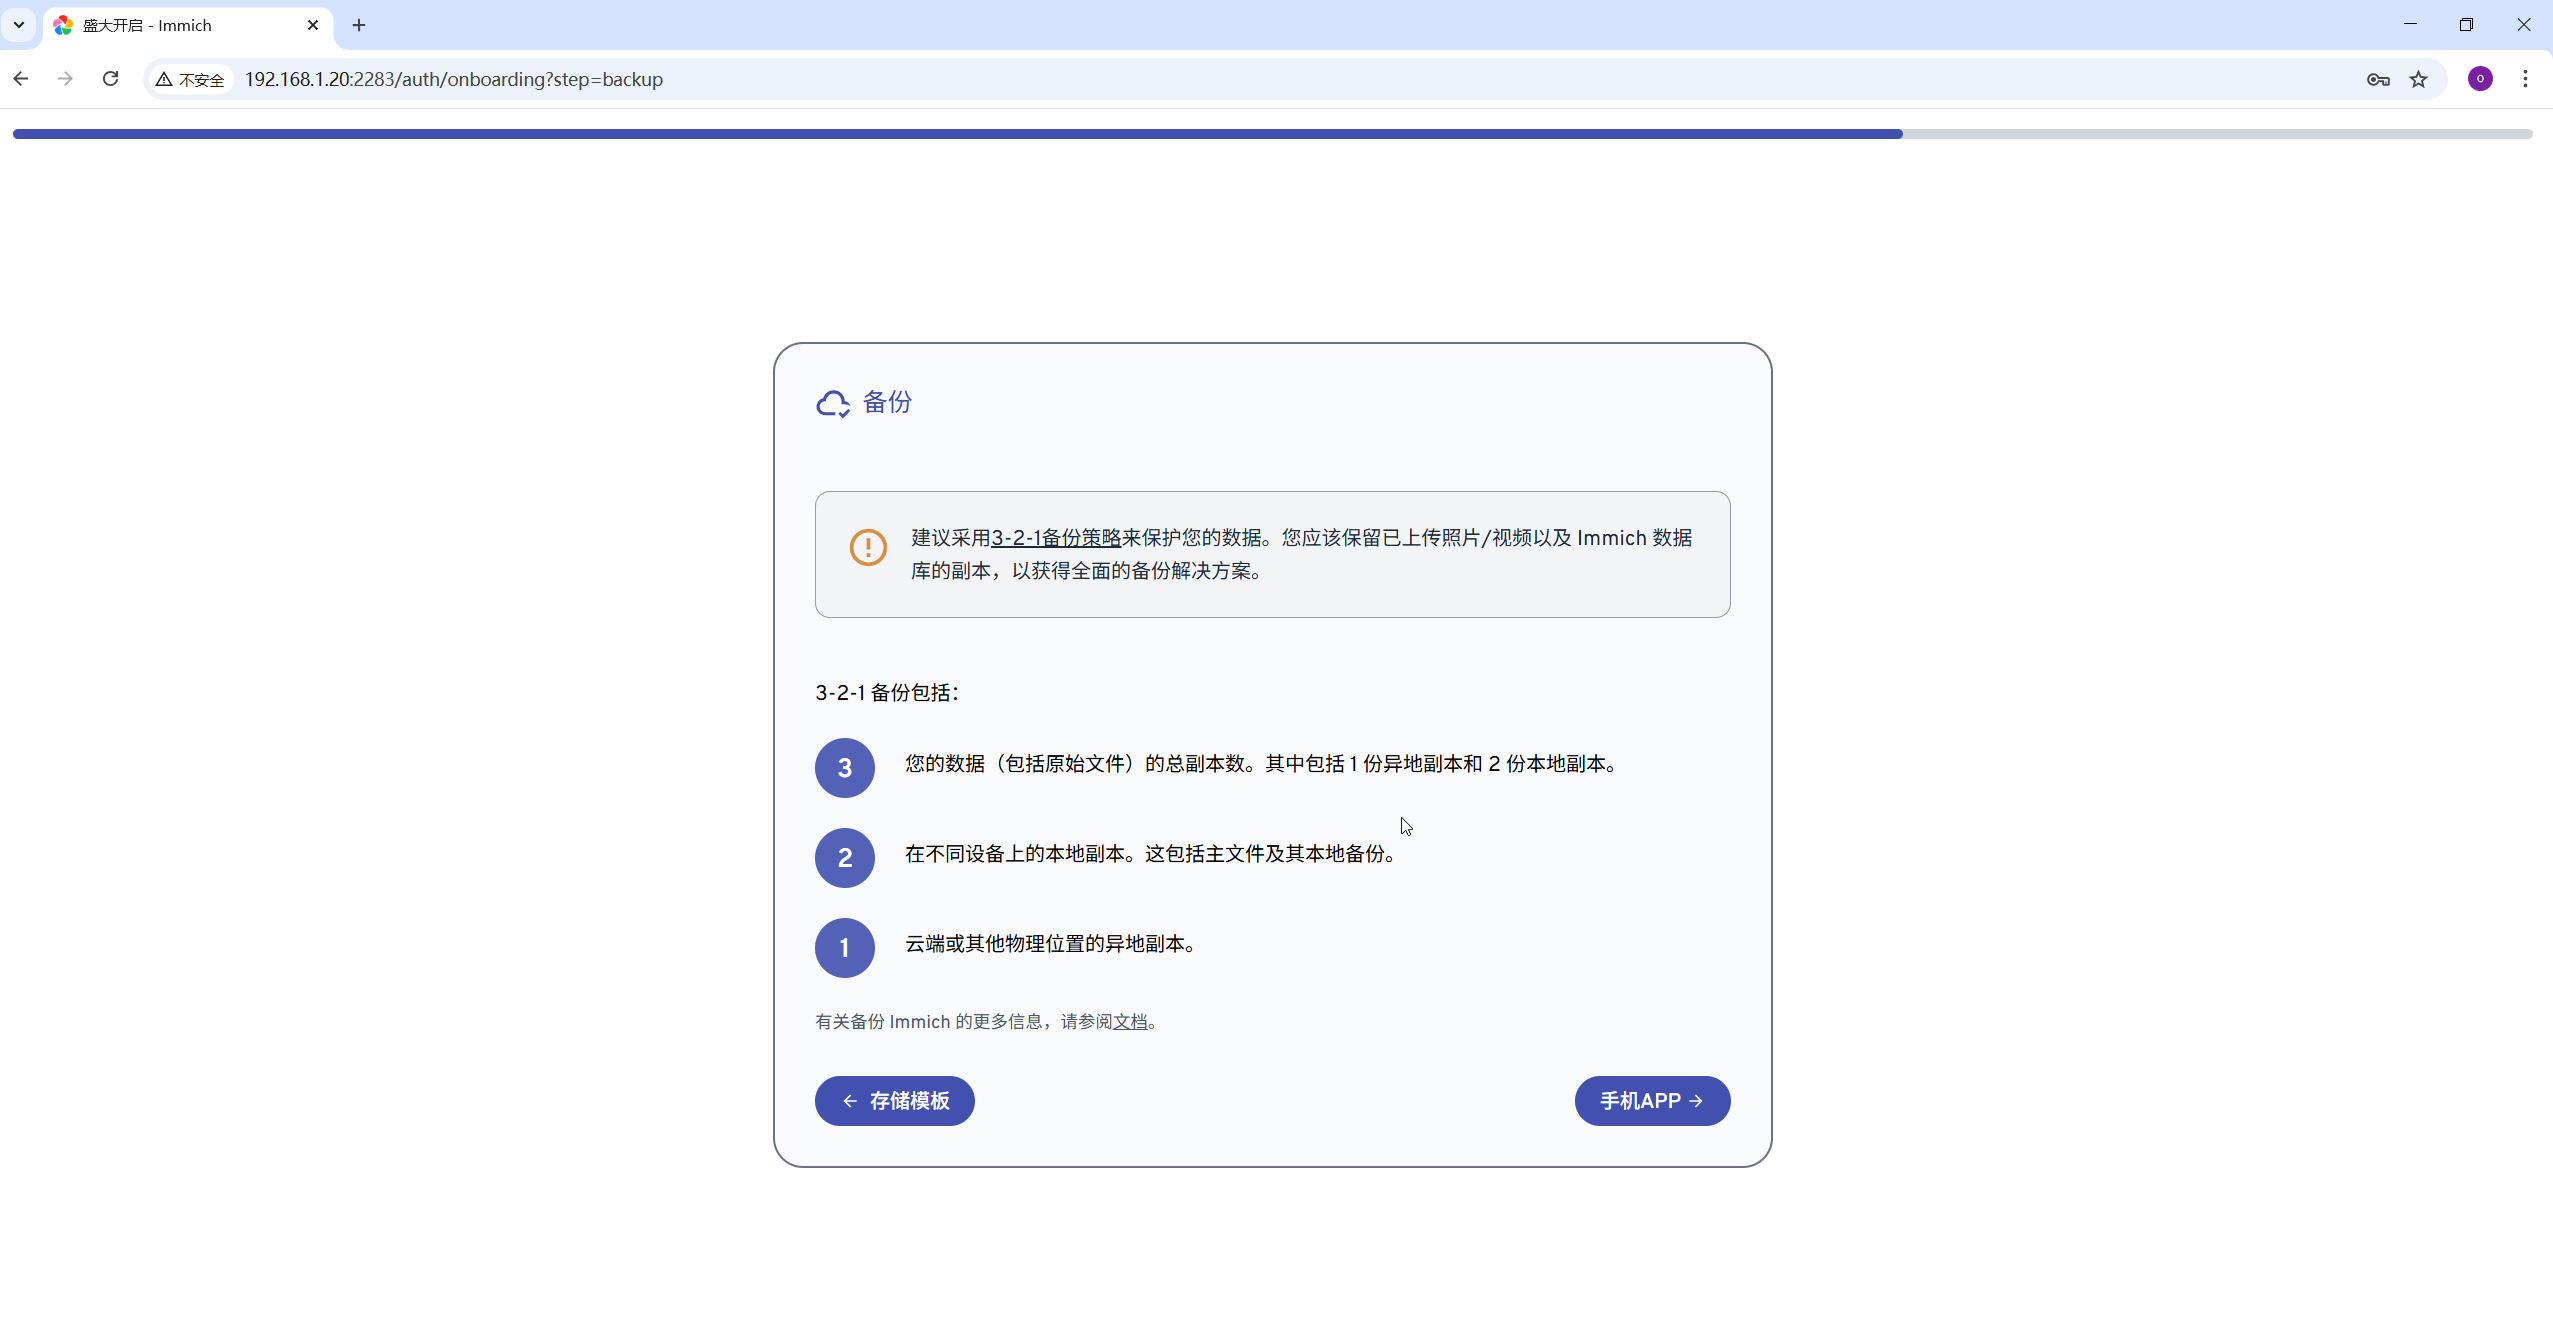Open the password manager key icon
Viewport: 2553px width, 1335px height.
(2378, 79)
